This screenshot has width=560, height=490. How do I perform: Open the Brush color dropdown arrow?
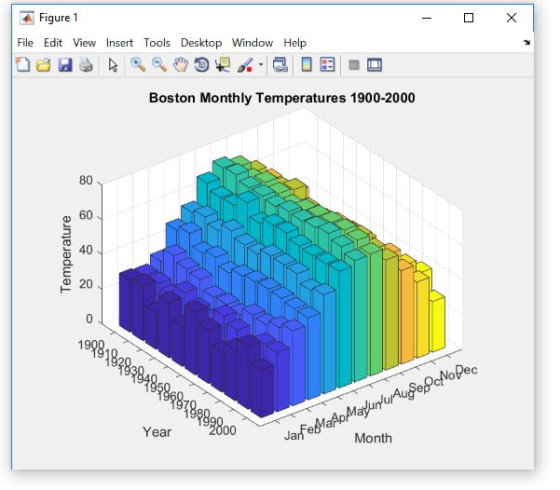[x=261, y=65]
